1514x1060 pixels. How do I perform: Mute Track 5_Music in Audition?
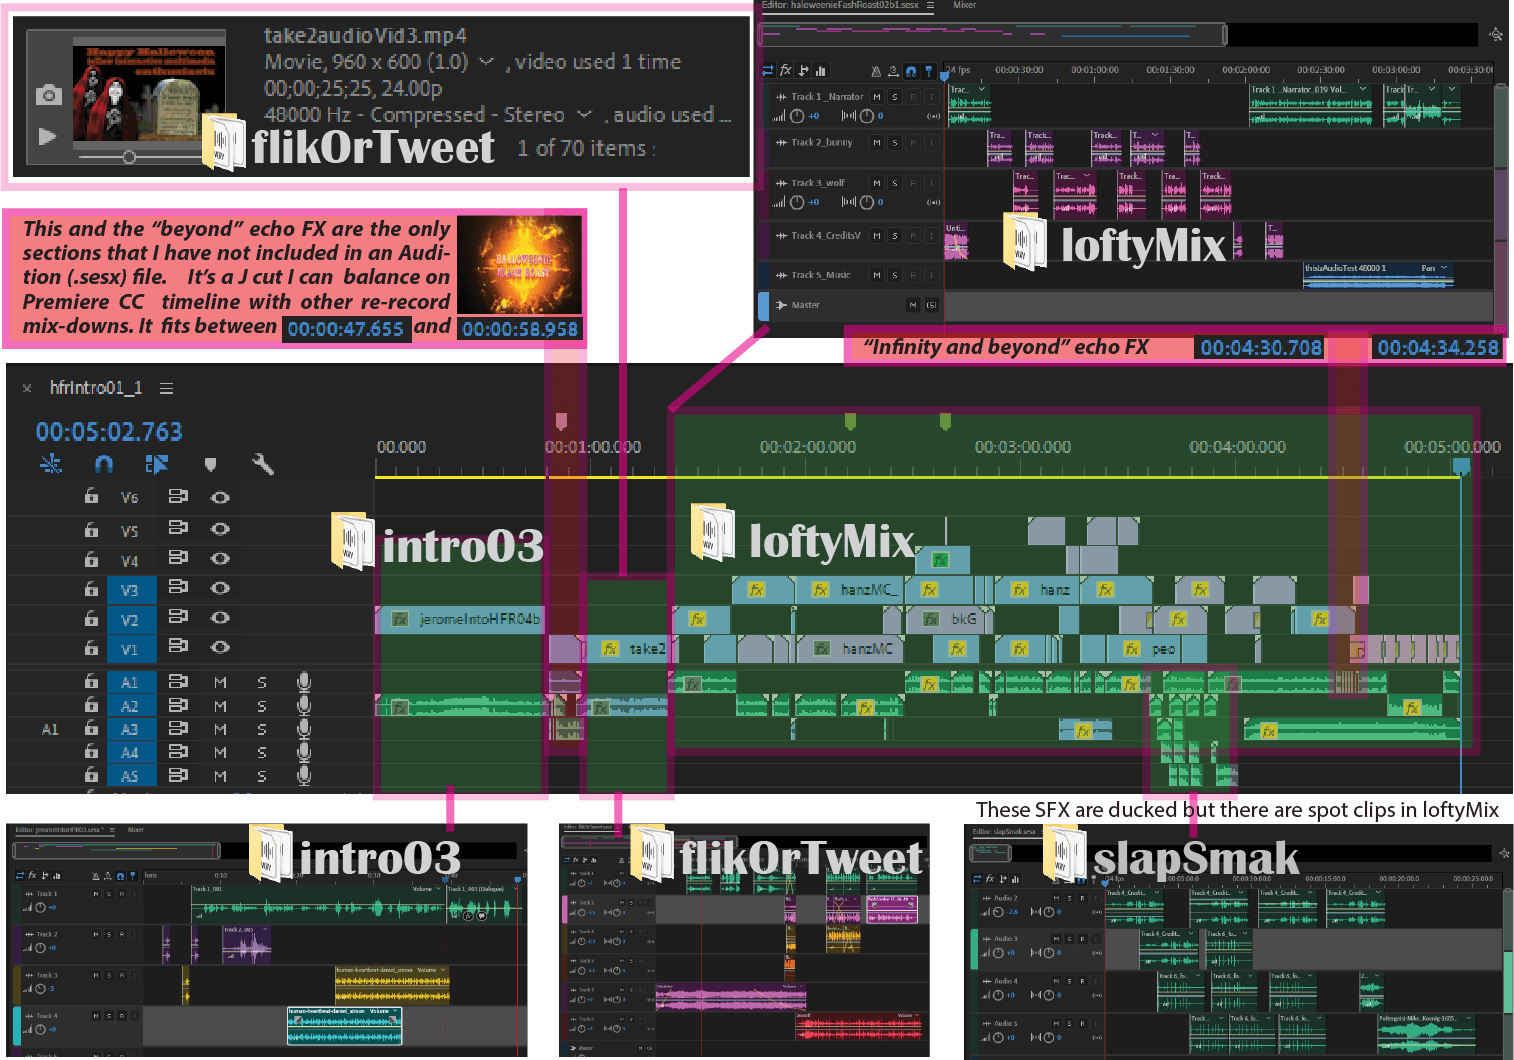pyautogui.click(x=877, y=275)
